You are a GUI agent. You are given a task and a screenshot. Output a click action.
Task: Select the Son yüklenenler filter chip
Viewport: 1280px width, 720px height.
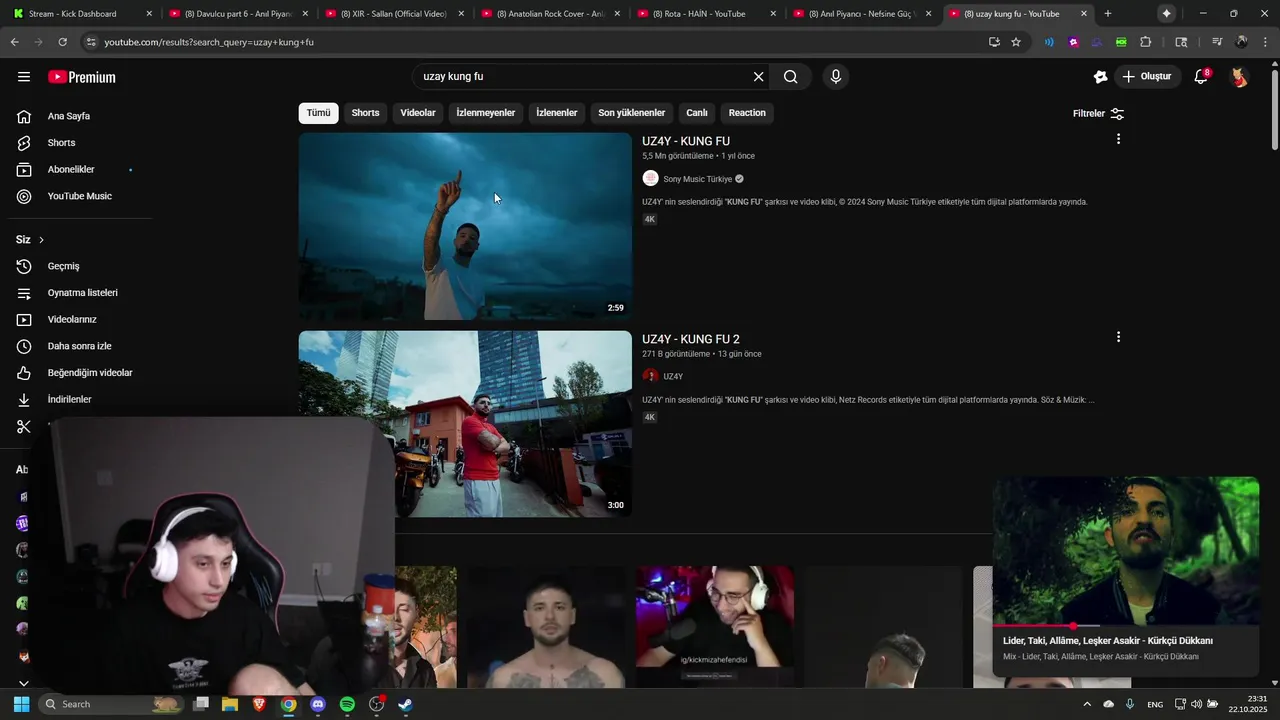(x=632, y=113)
